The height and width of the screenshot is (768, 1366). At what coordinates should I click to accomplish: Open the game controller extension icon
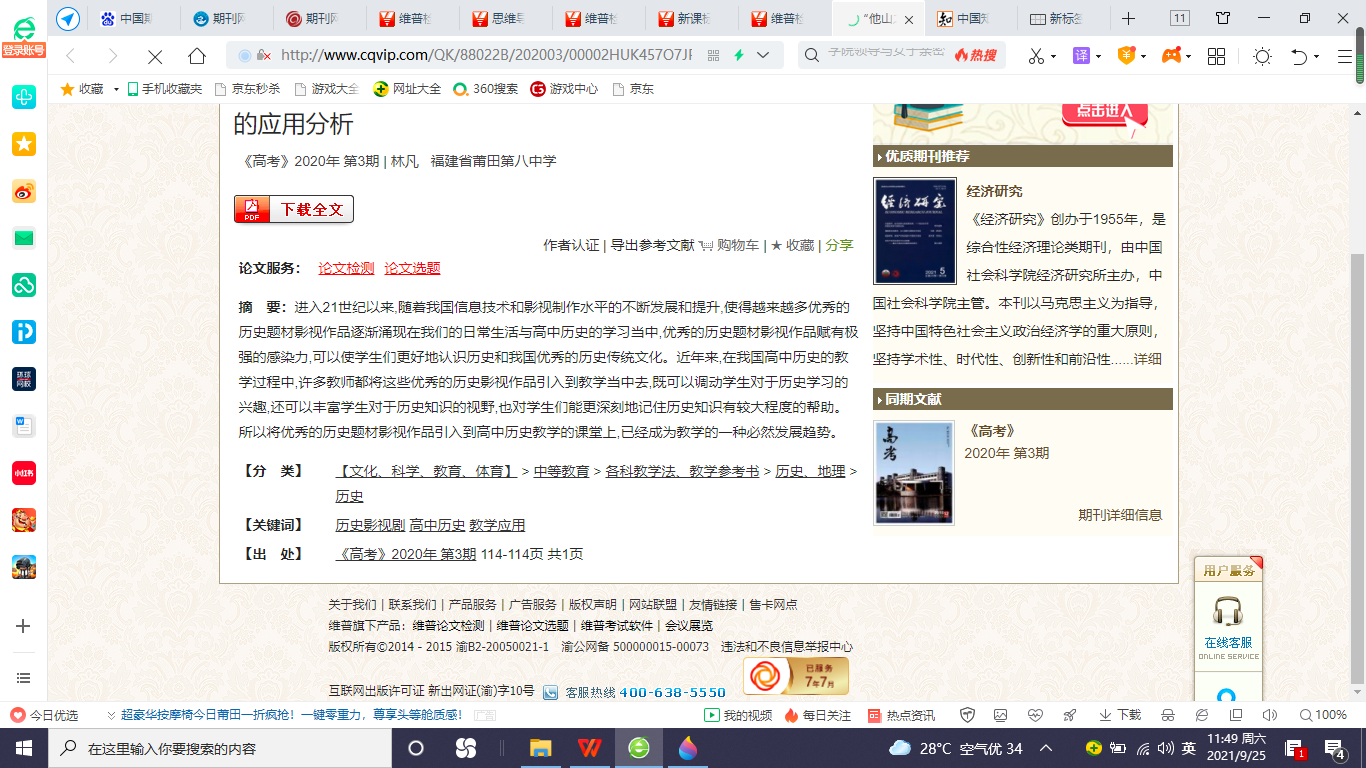1170,56
